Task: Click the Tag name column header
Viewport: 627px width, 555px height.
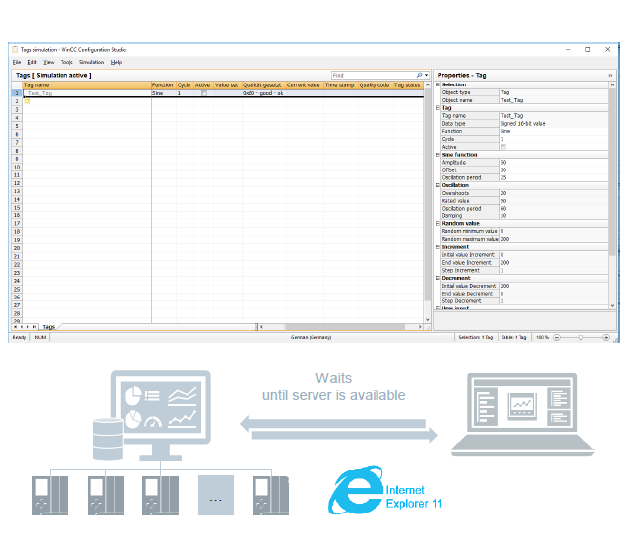Action: [86, 85]
